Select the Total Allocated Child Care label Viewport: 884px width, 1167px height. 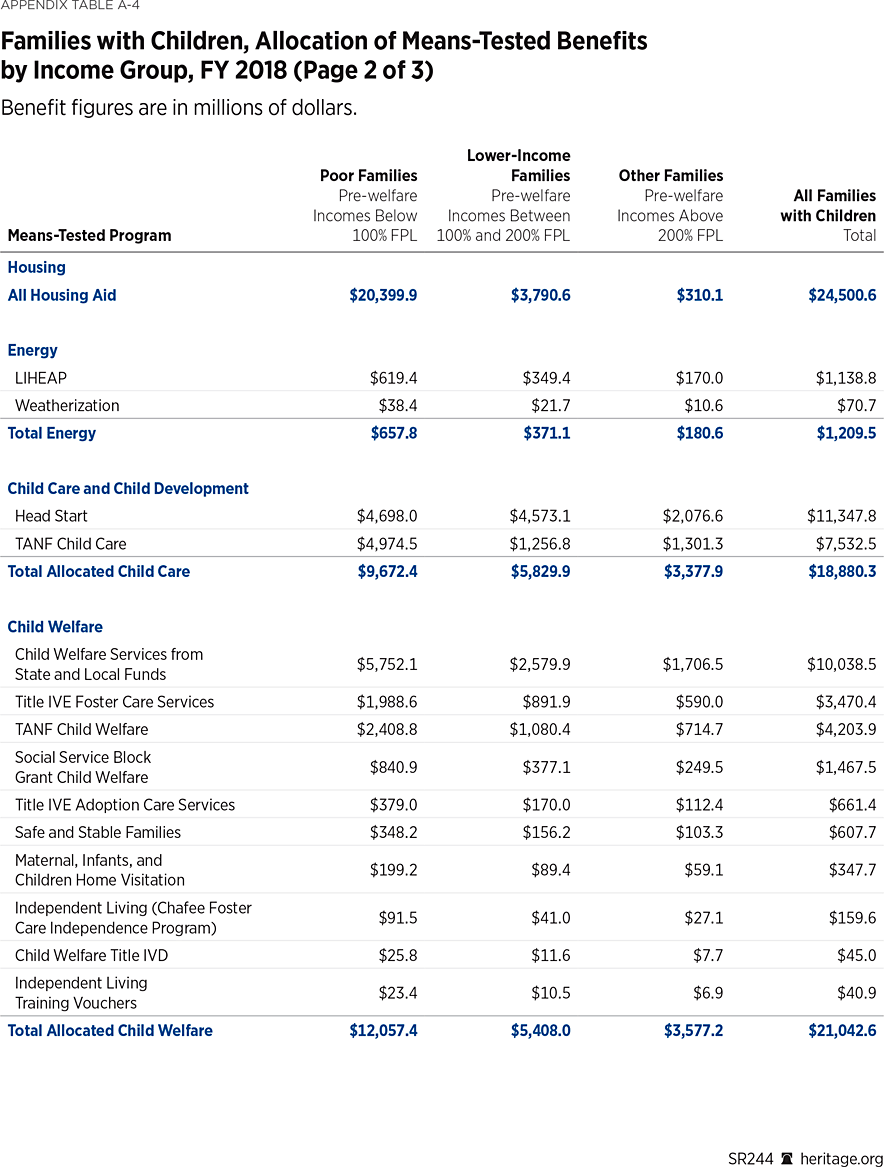[x=98, y=571]
